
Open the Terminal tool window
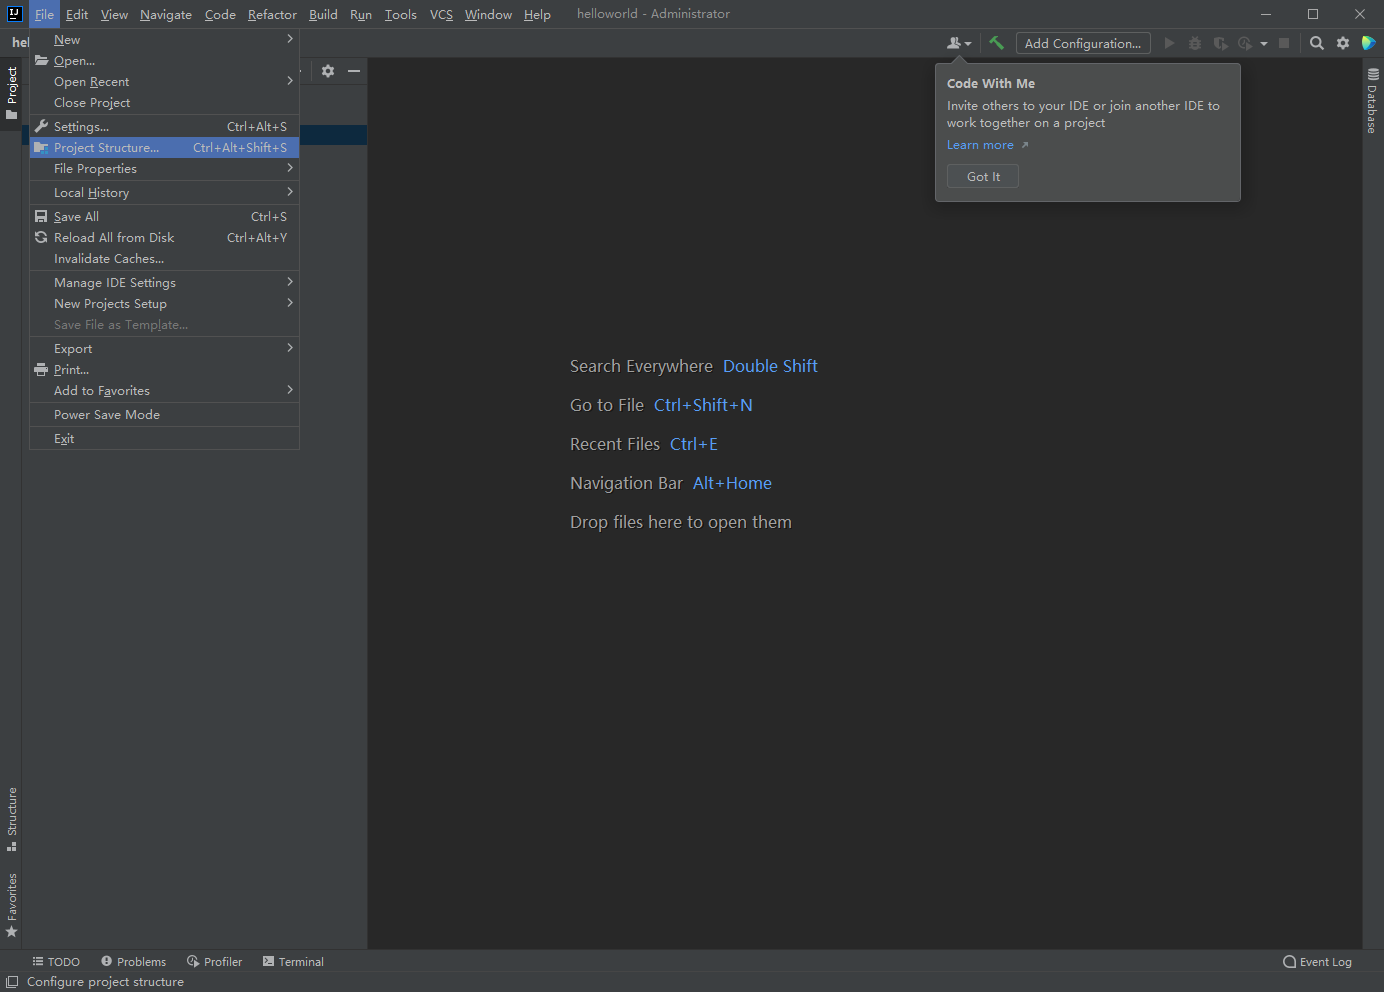click(x=293, y=962)
